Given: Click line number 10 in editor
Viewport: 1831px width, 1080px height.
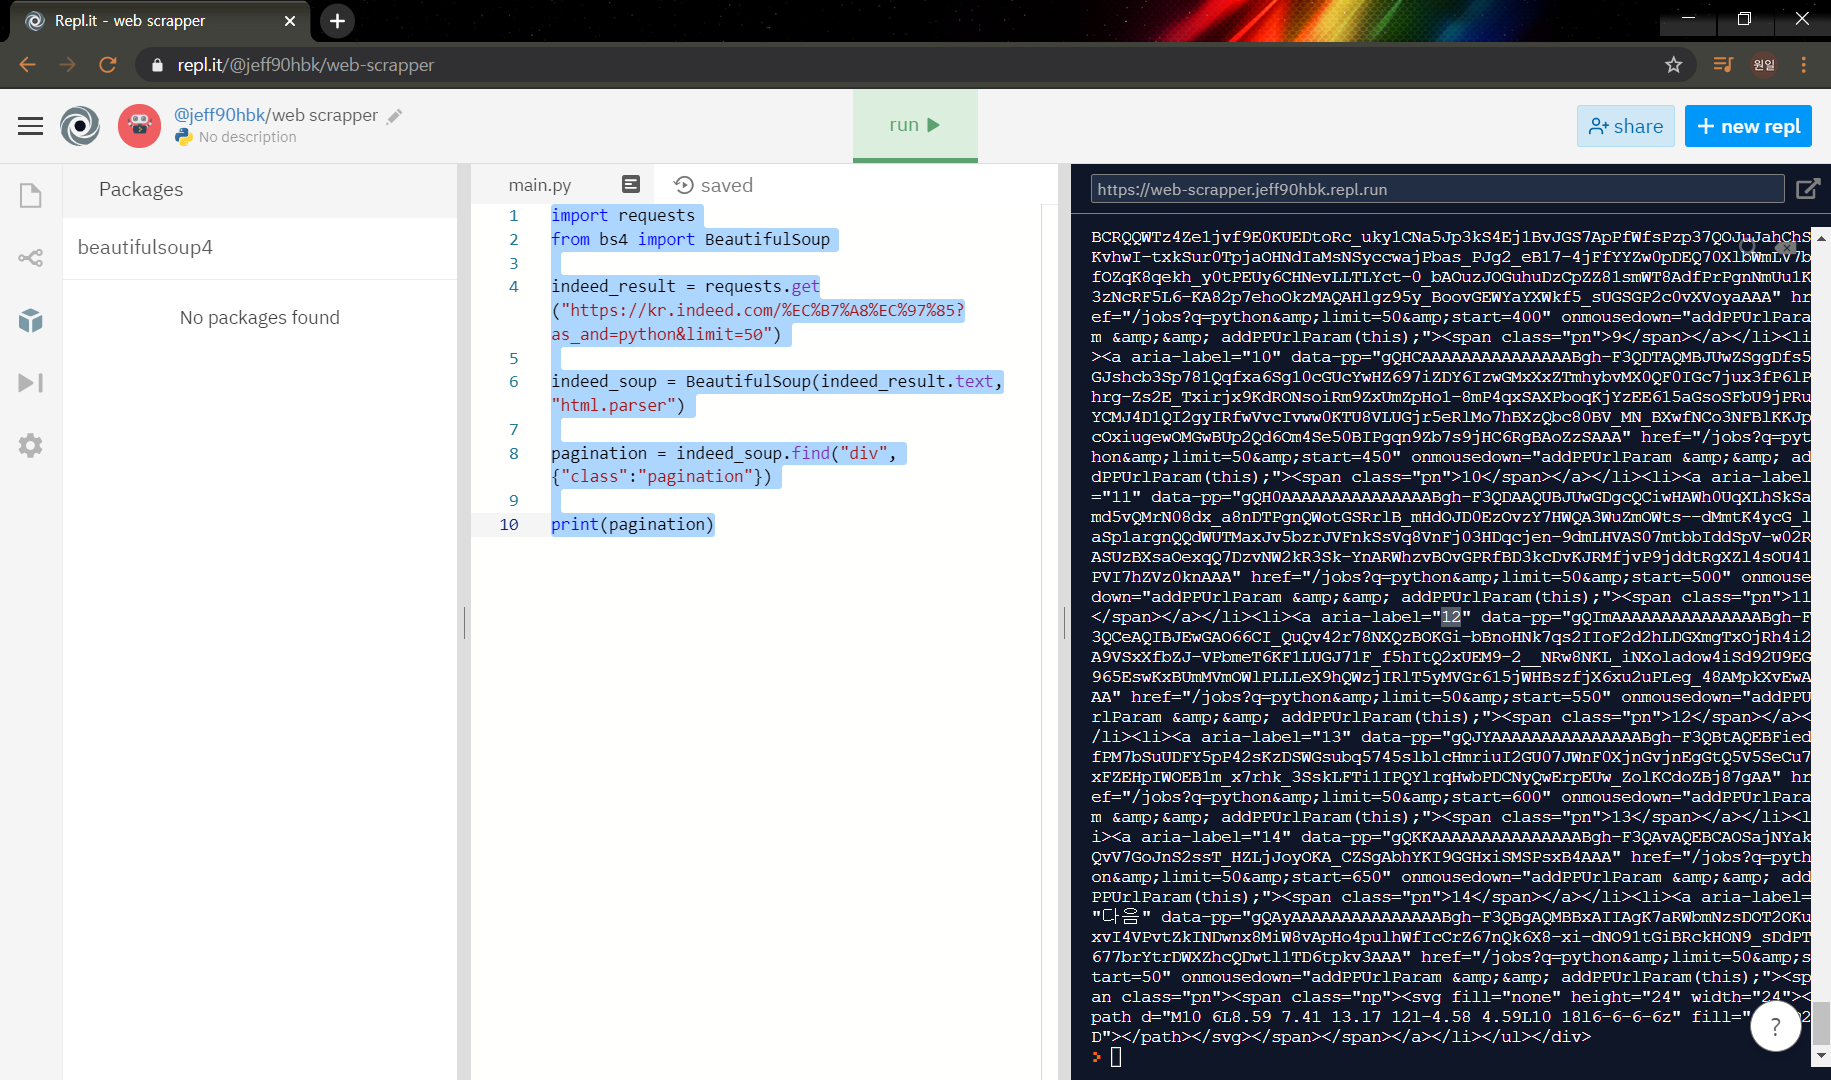Looking at the screenshot, I should (x=509, y=524).
